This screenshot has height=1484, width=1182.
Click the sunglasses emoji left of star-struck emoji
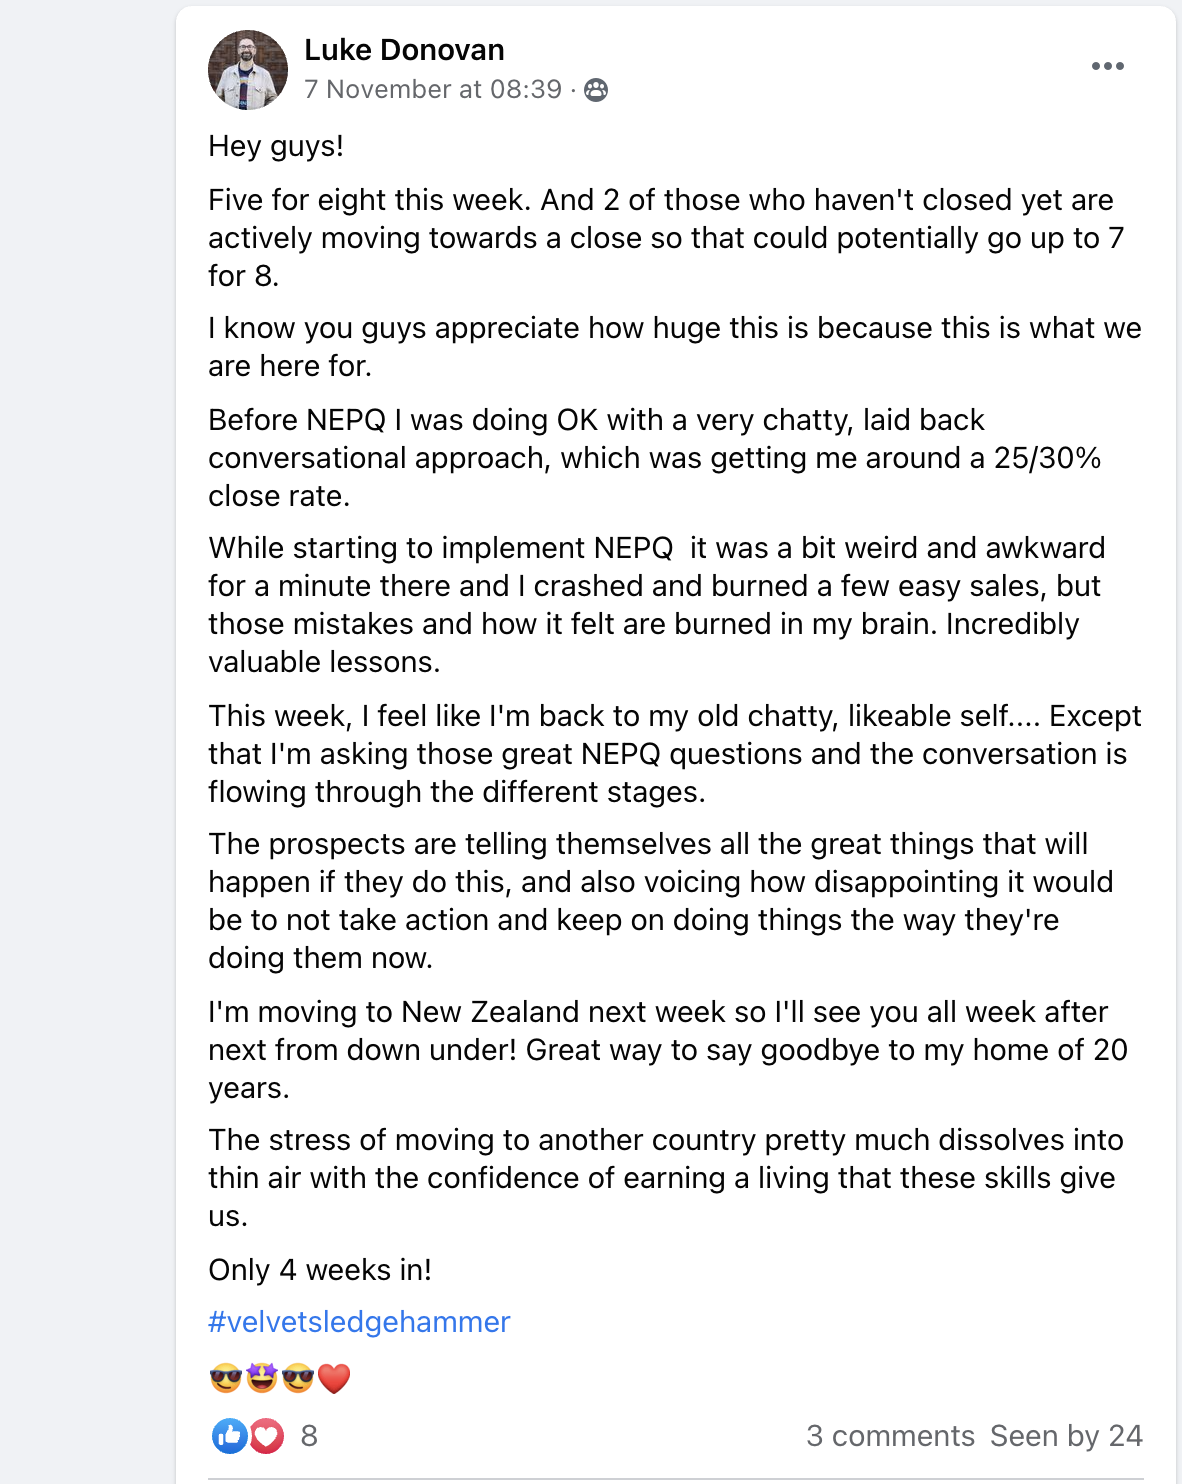[226, 1378]
